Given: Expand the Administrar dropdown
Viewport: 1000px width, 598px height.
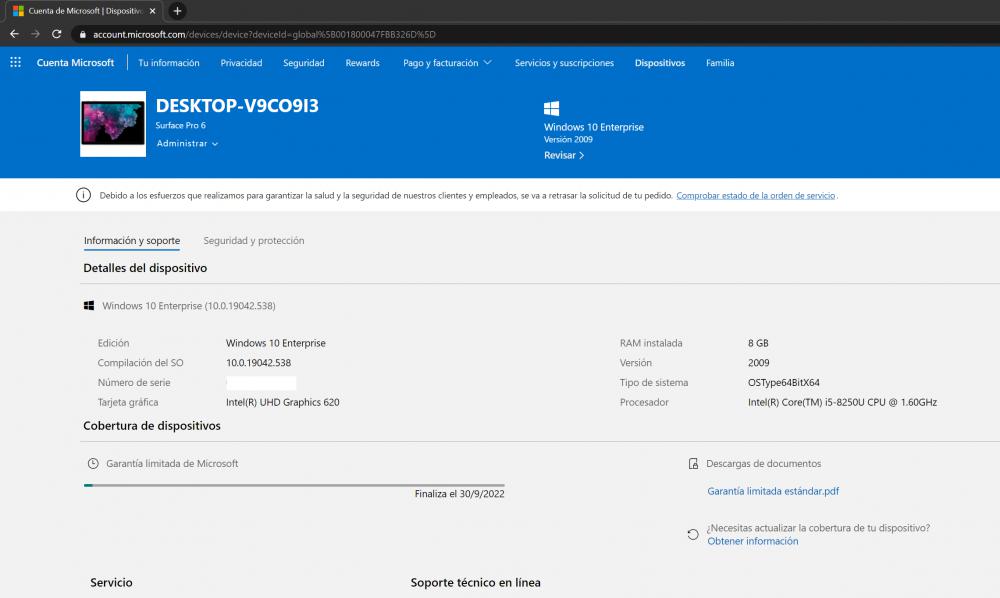Looking at the screenshot, I should pos(188,143).
